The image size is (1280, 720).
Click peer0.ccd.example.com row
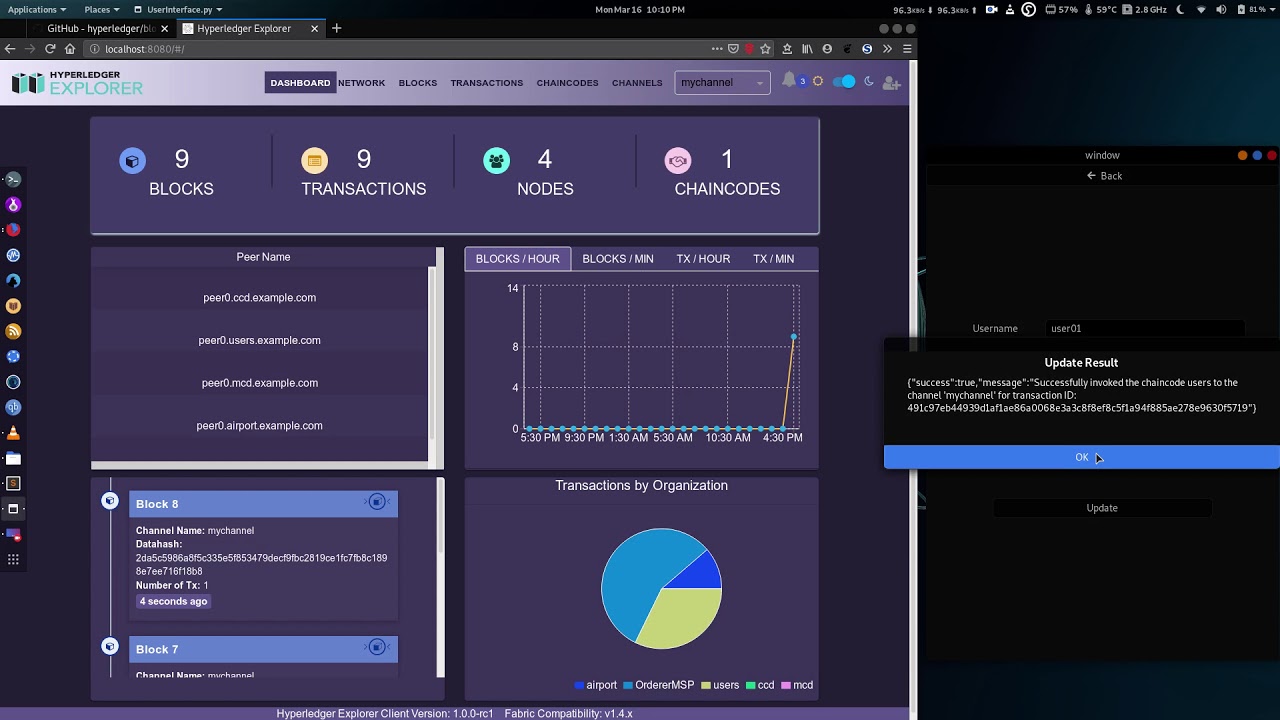click(260, 298)
